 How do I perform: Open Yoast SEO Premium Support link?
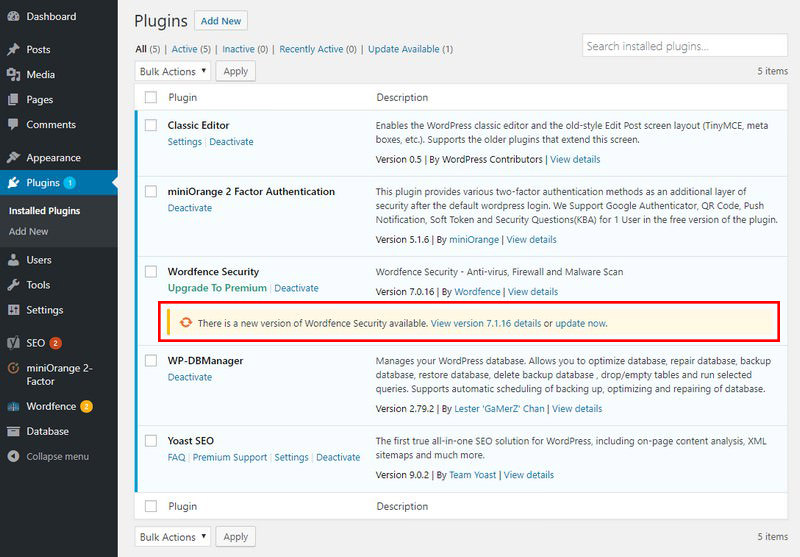point(230,457)
